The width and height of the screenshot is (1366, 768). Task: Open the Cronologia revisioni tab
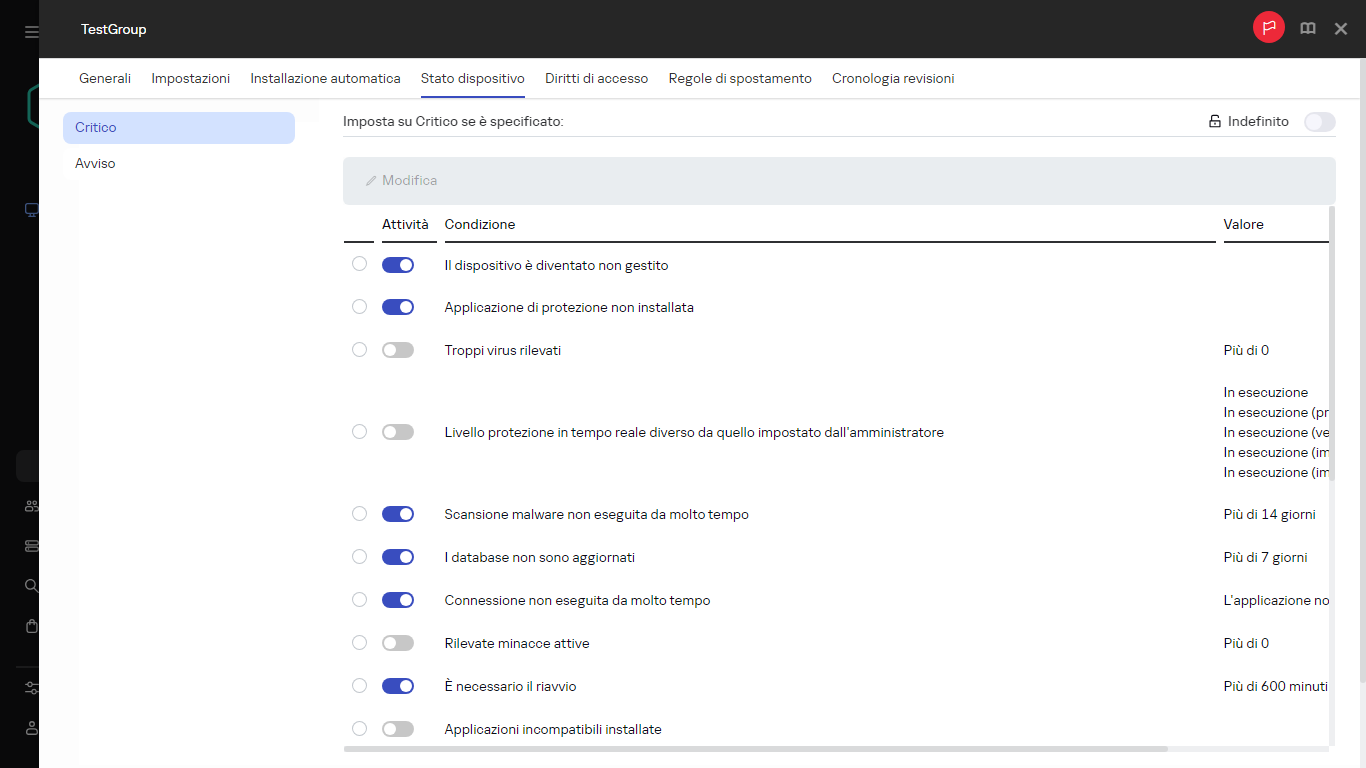892,77
